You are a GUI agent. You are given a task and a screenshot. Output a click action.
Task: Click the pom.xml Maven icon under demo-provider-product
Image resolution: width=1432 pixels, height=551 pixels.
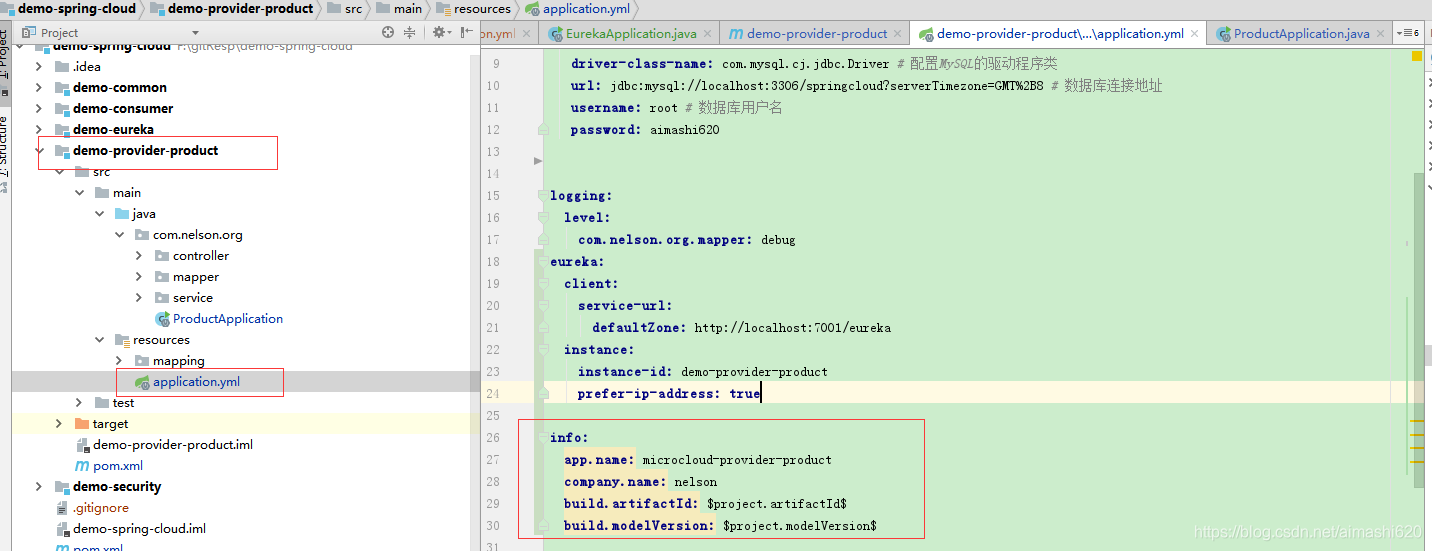click(x=83, y=466)
